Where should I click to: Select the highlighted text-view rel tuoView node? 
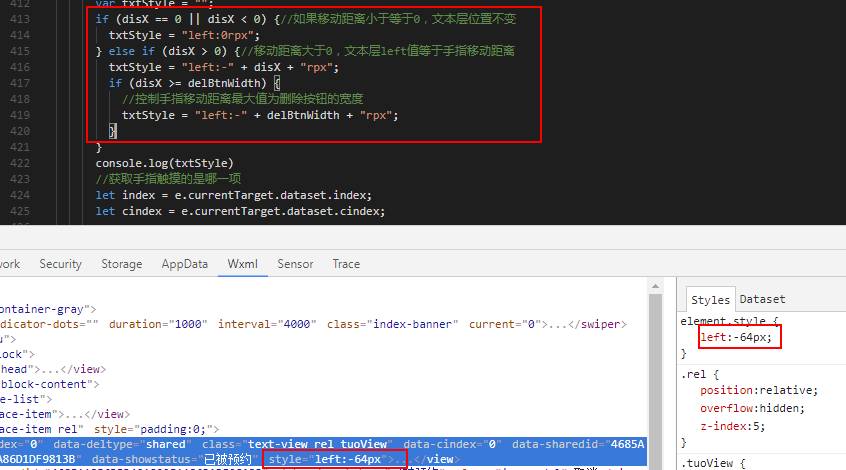(x=324, y=452)
